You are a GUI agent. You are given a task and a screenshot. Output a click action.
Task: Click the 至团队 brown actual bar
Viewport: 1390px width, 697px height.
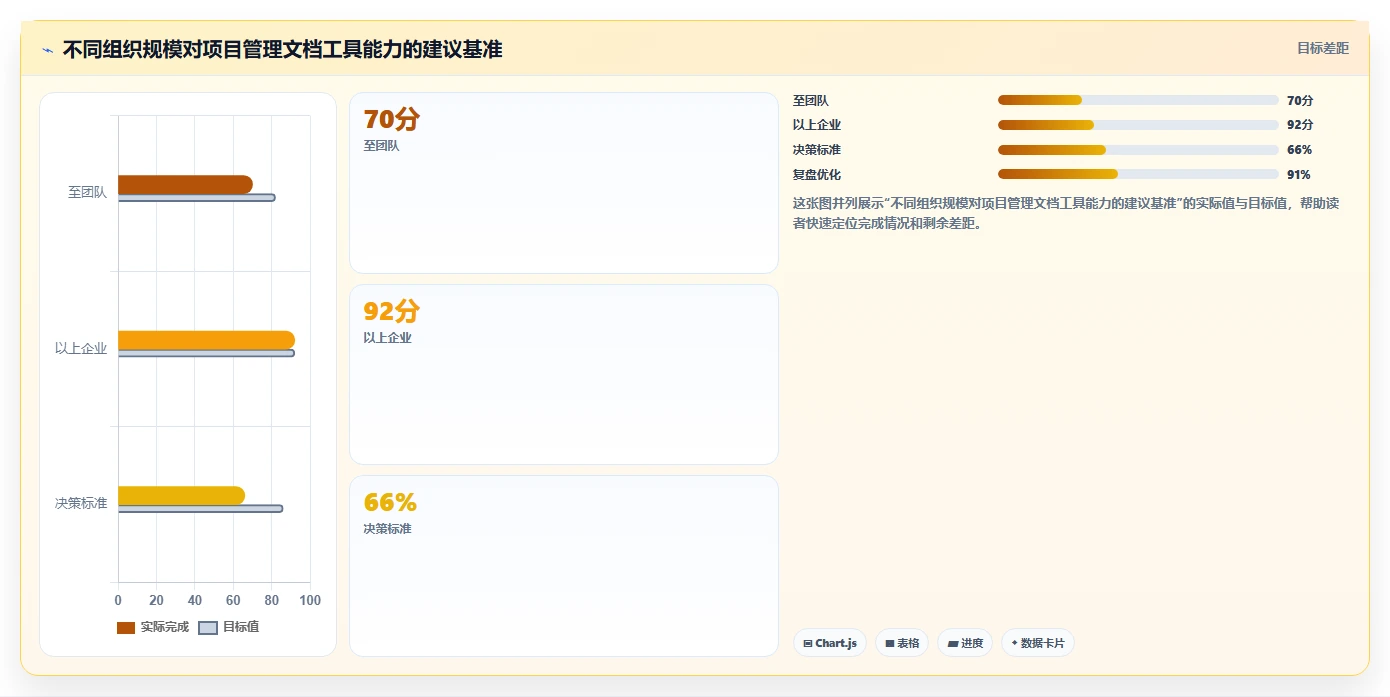point(185,185)
